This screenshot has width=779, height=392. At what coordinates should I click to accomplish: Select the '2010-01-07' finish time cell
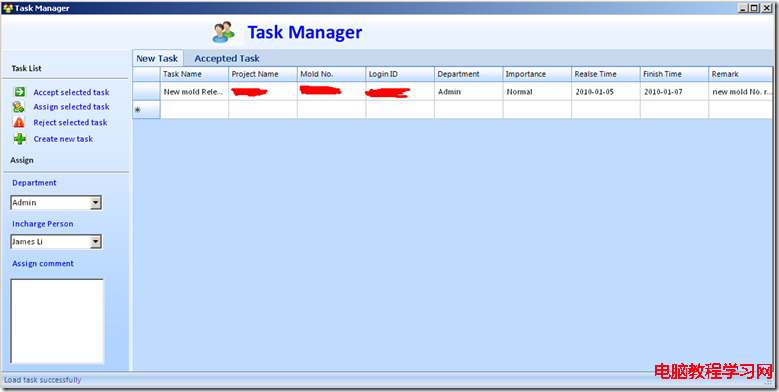click(x=674, y=91)
